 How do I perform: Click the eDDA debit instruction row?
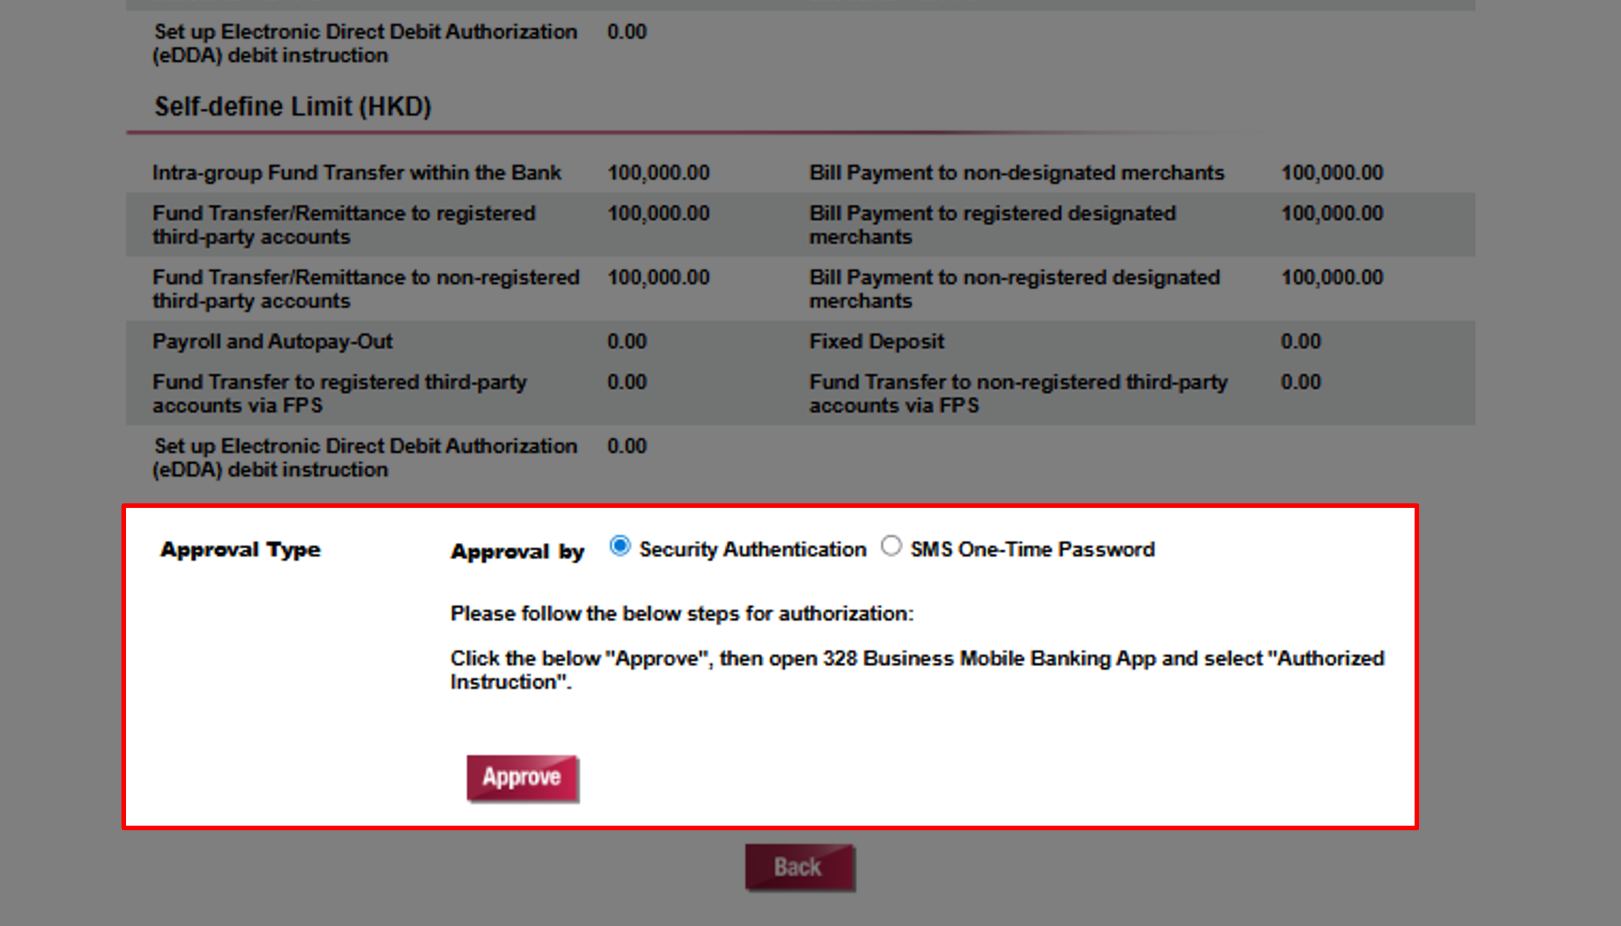click(x=364, y=457)
